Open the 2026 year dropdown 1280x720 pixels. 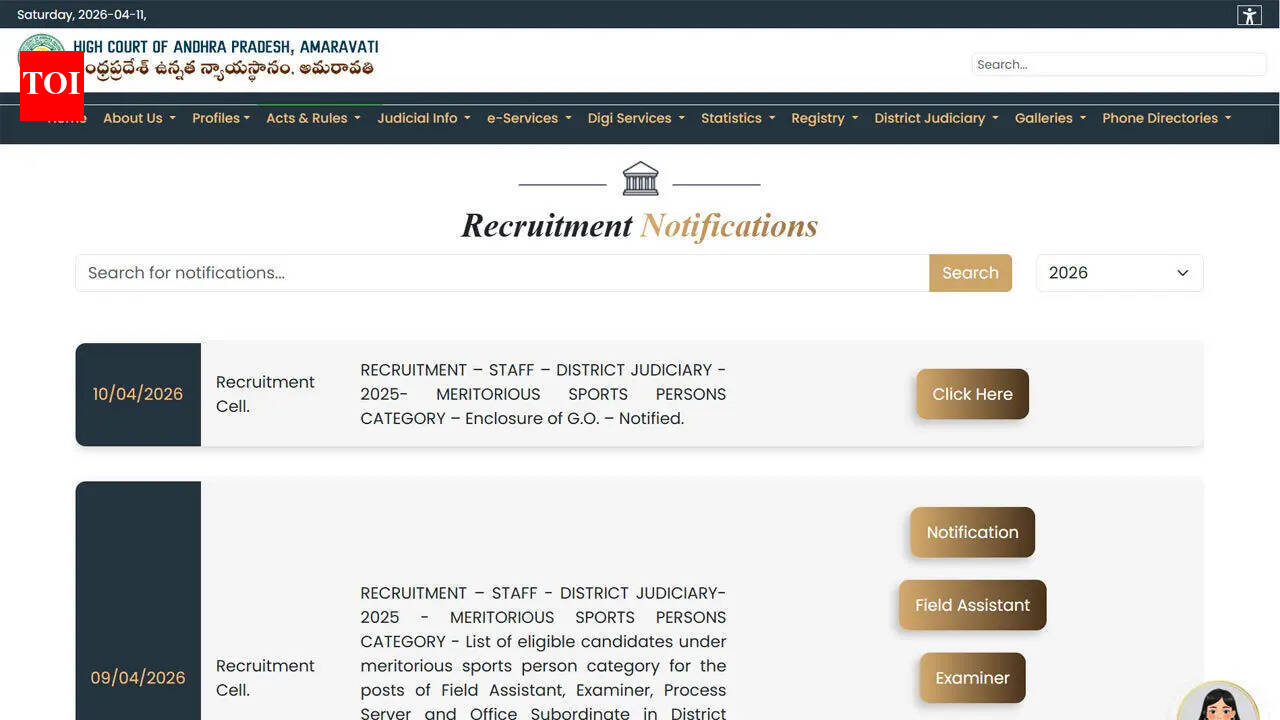point(1119,272)
